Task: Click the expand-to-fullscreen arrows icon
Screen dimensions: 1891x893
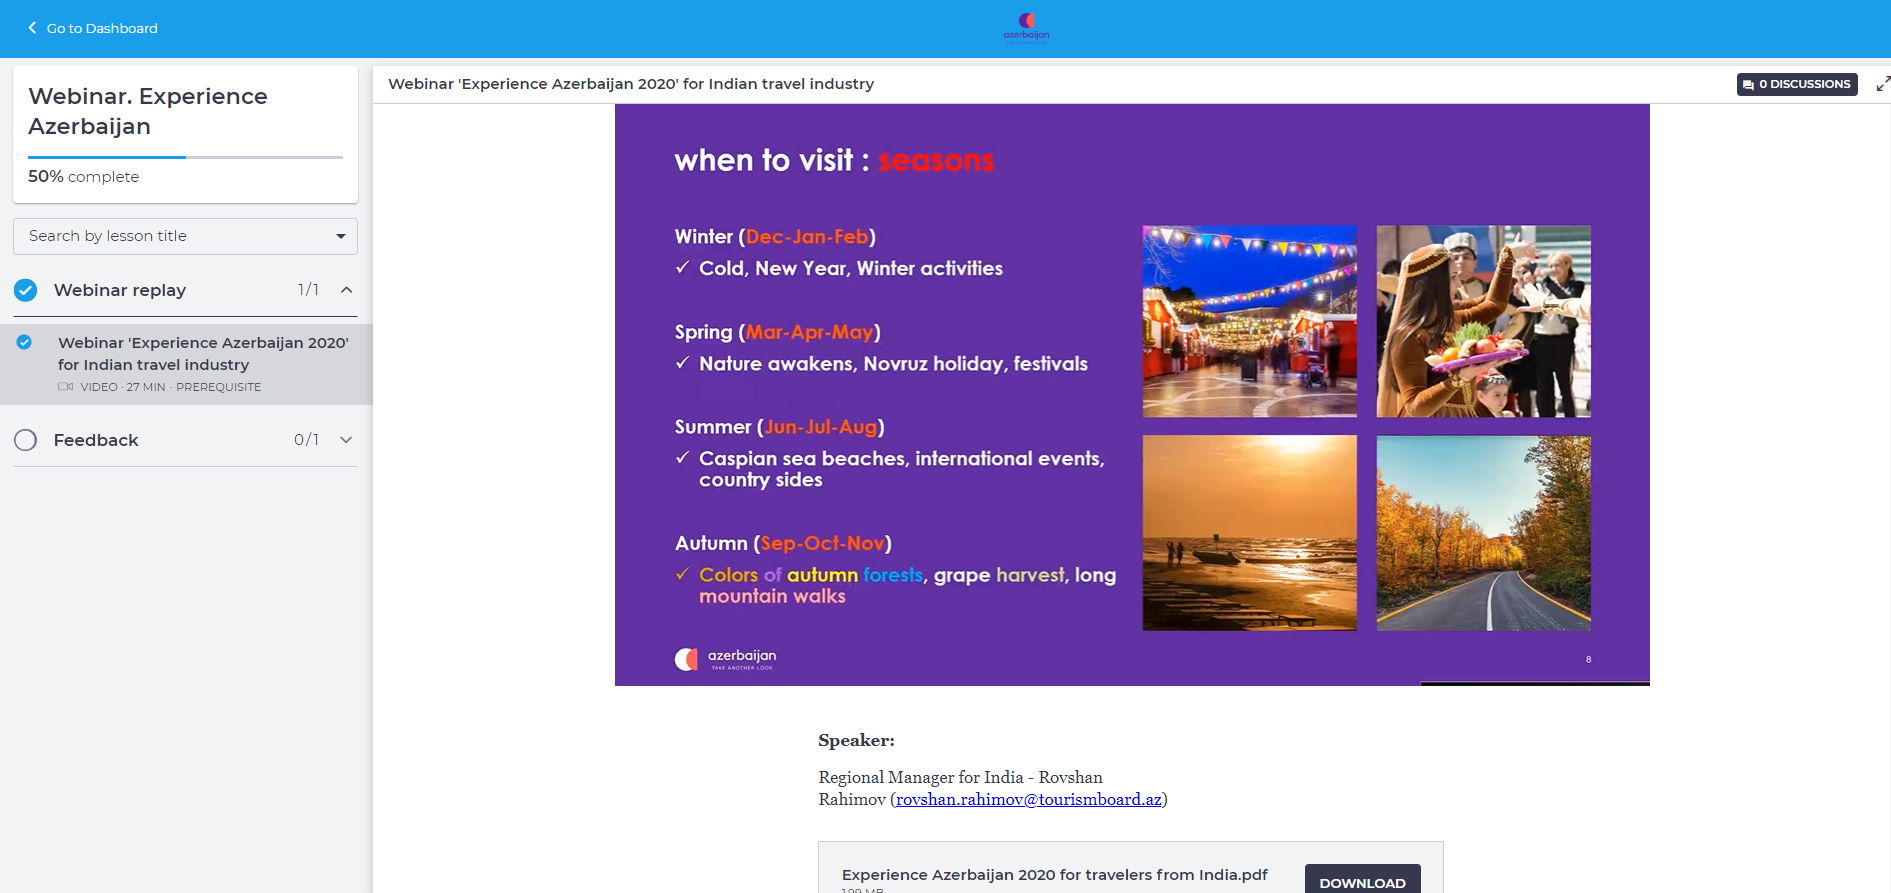Action: tap(1883, 84)
